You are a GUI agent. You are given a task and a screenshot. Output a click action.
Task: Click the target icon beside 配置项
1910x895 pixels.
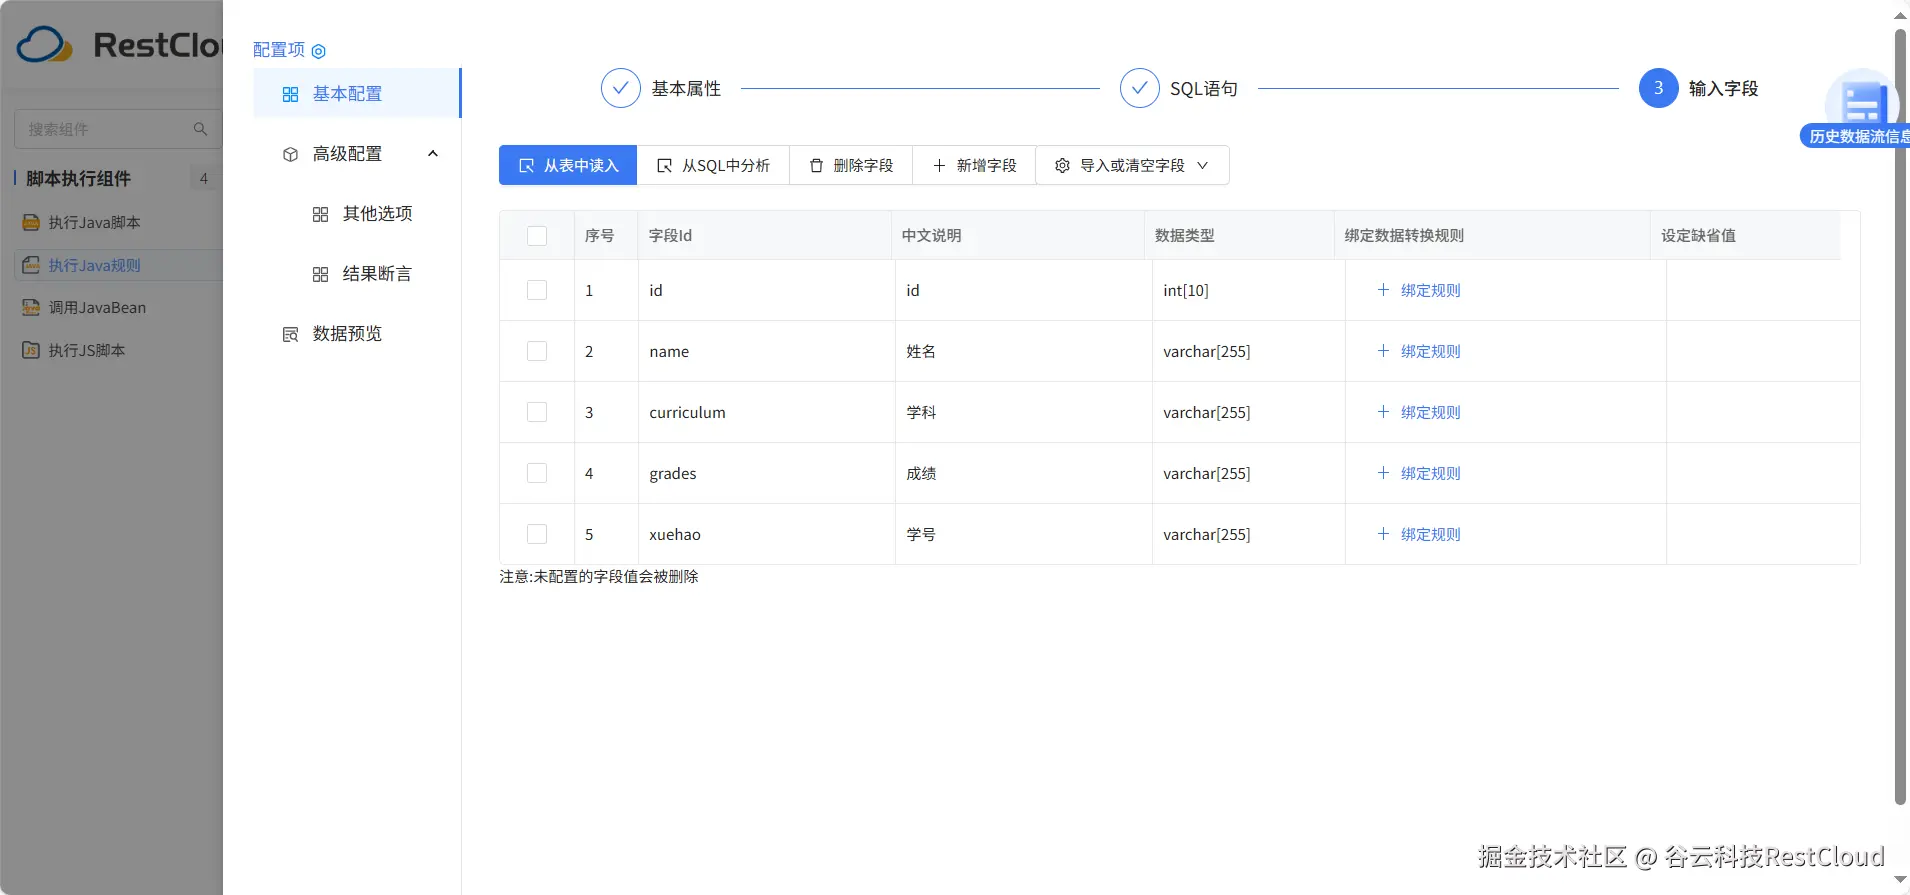[319, 51]
